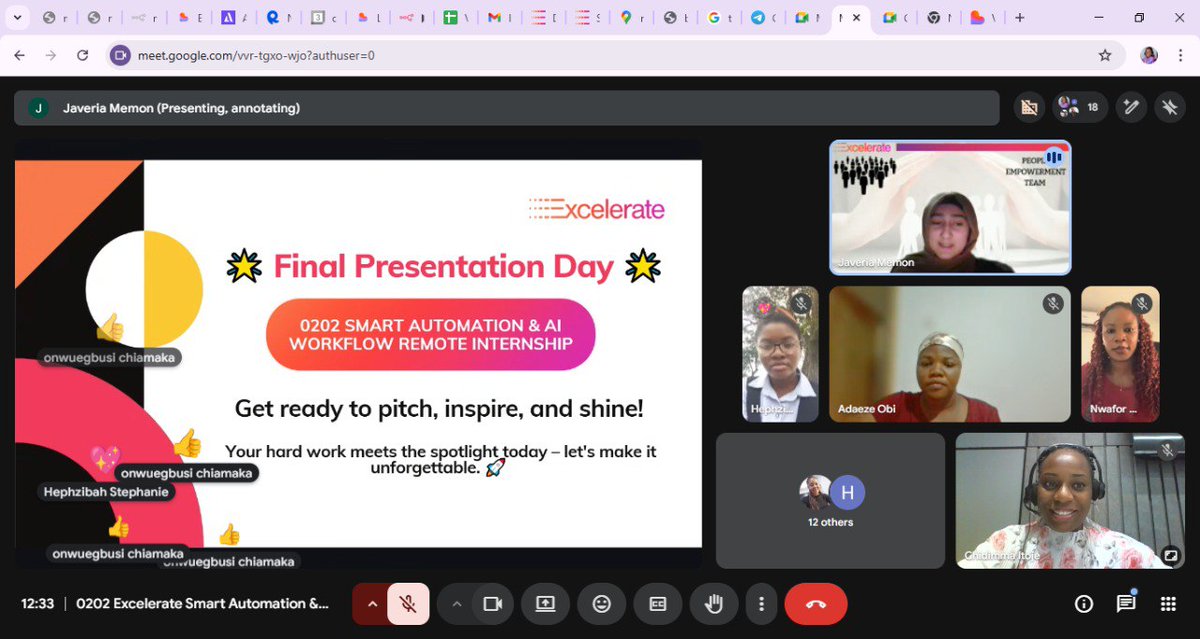
Task: Toggle the camera on or off
Action: point(492,604)
